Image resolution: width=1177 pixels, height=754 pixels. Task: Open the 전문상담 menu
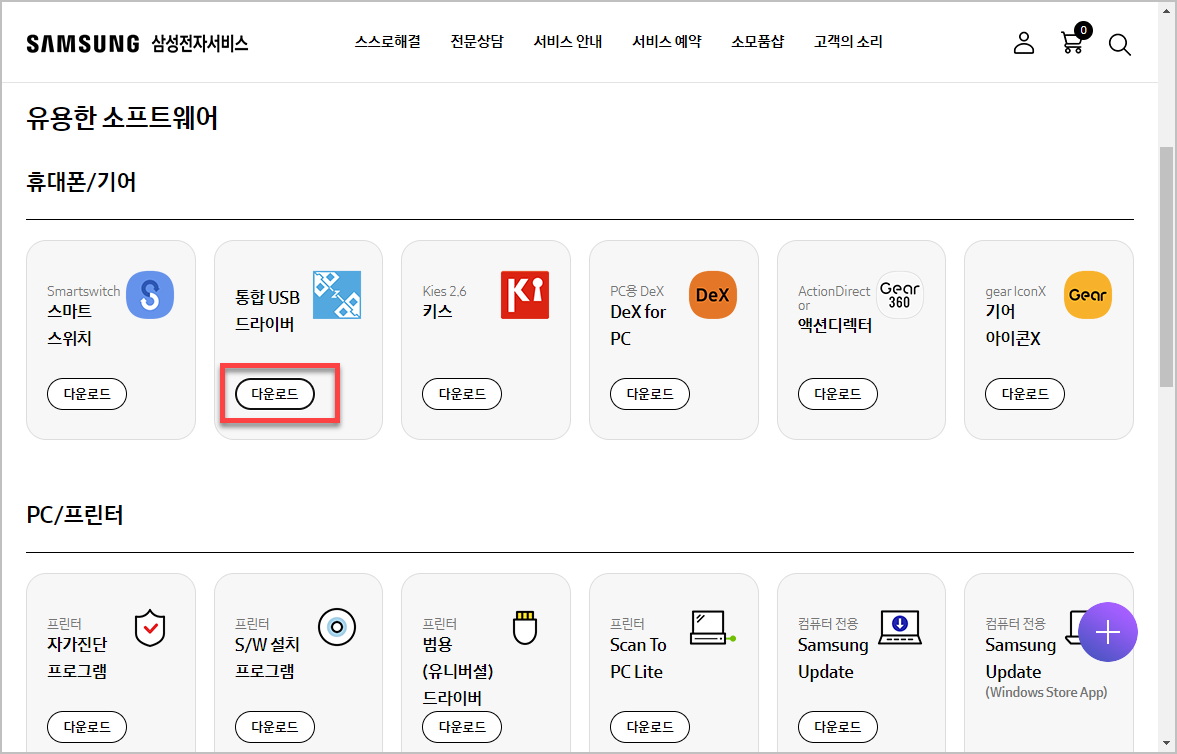[x=477, y=41]
